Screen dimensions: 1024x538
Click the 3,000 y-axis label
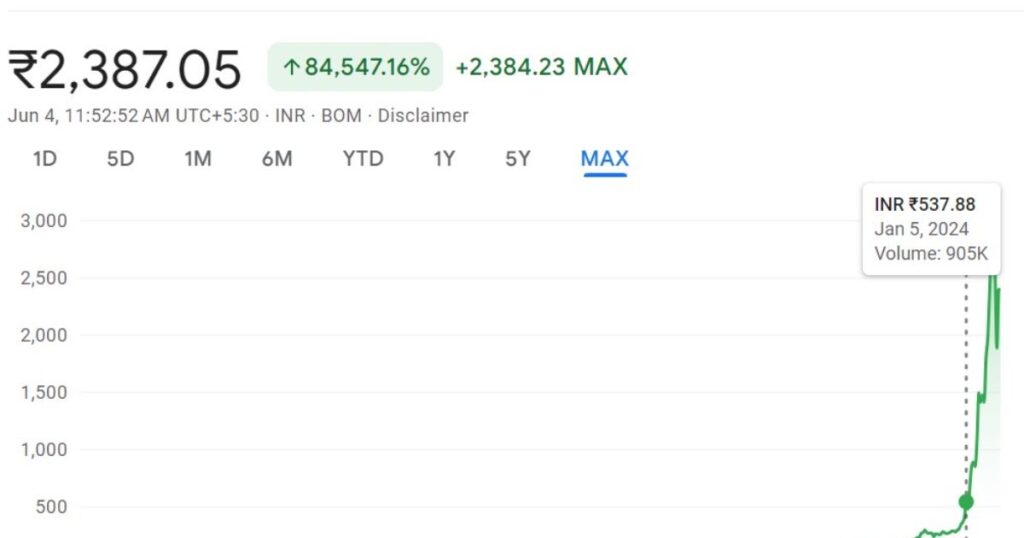tap(44, 221)
